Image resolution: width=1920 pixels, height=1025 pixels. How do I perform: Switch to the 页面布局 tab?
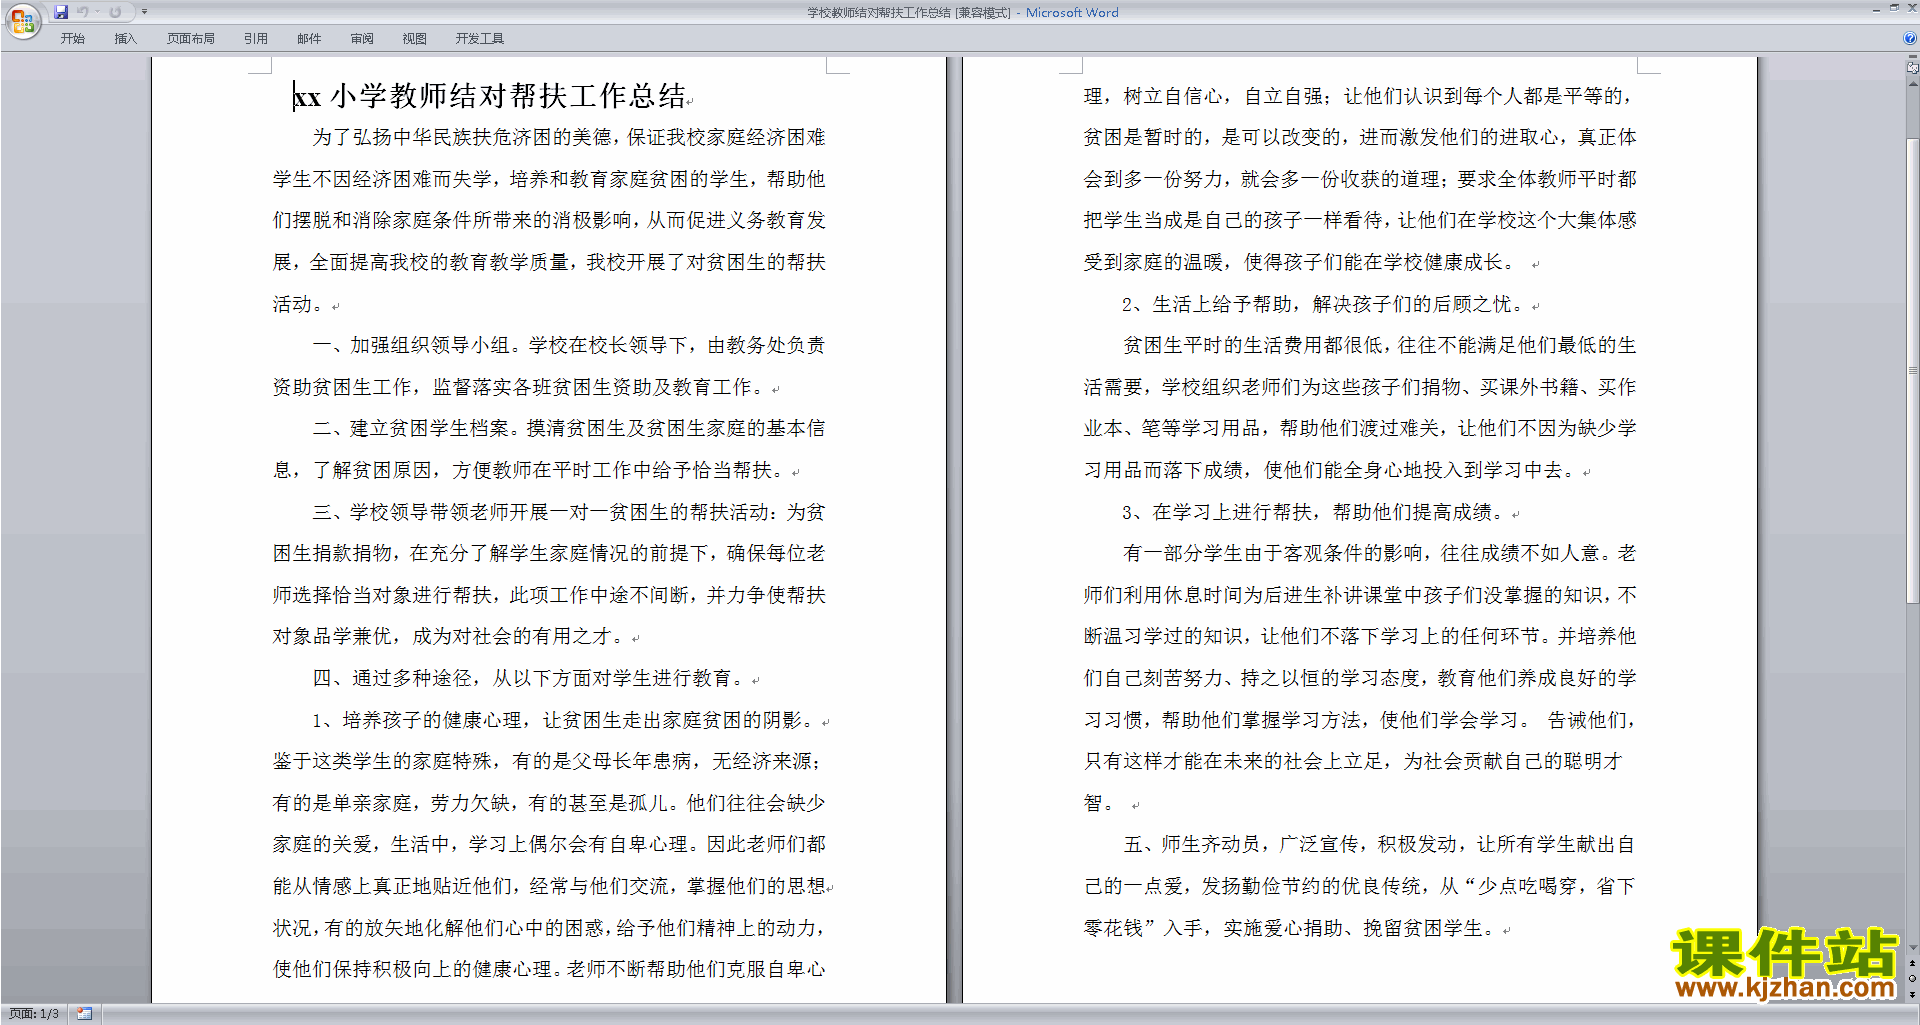pos(191,39)
